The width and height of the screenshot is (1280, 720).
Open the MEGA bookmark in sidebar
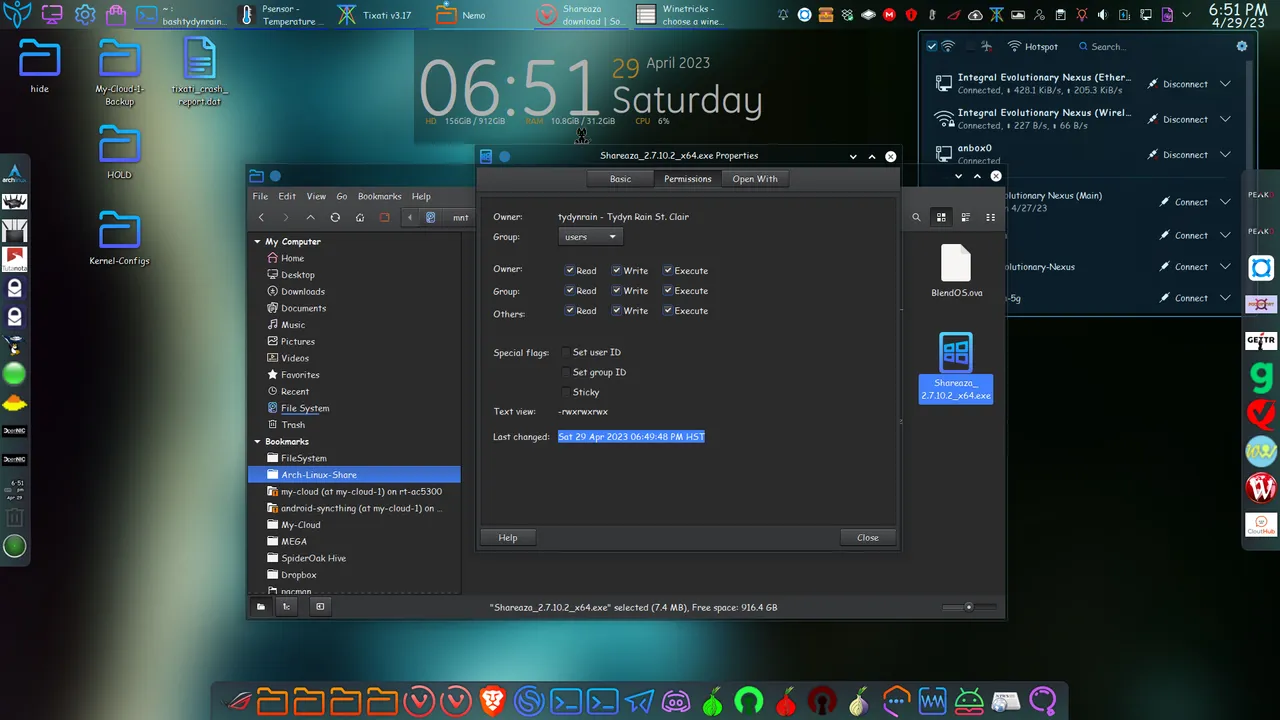click(x=294, y=542)
